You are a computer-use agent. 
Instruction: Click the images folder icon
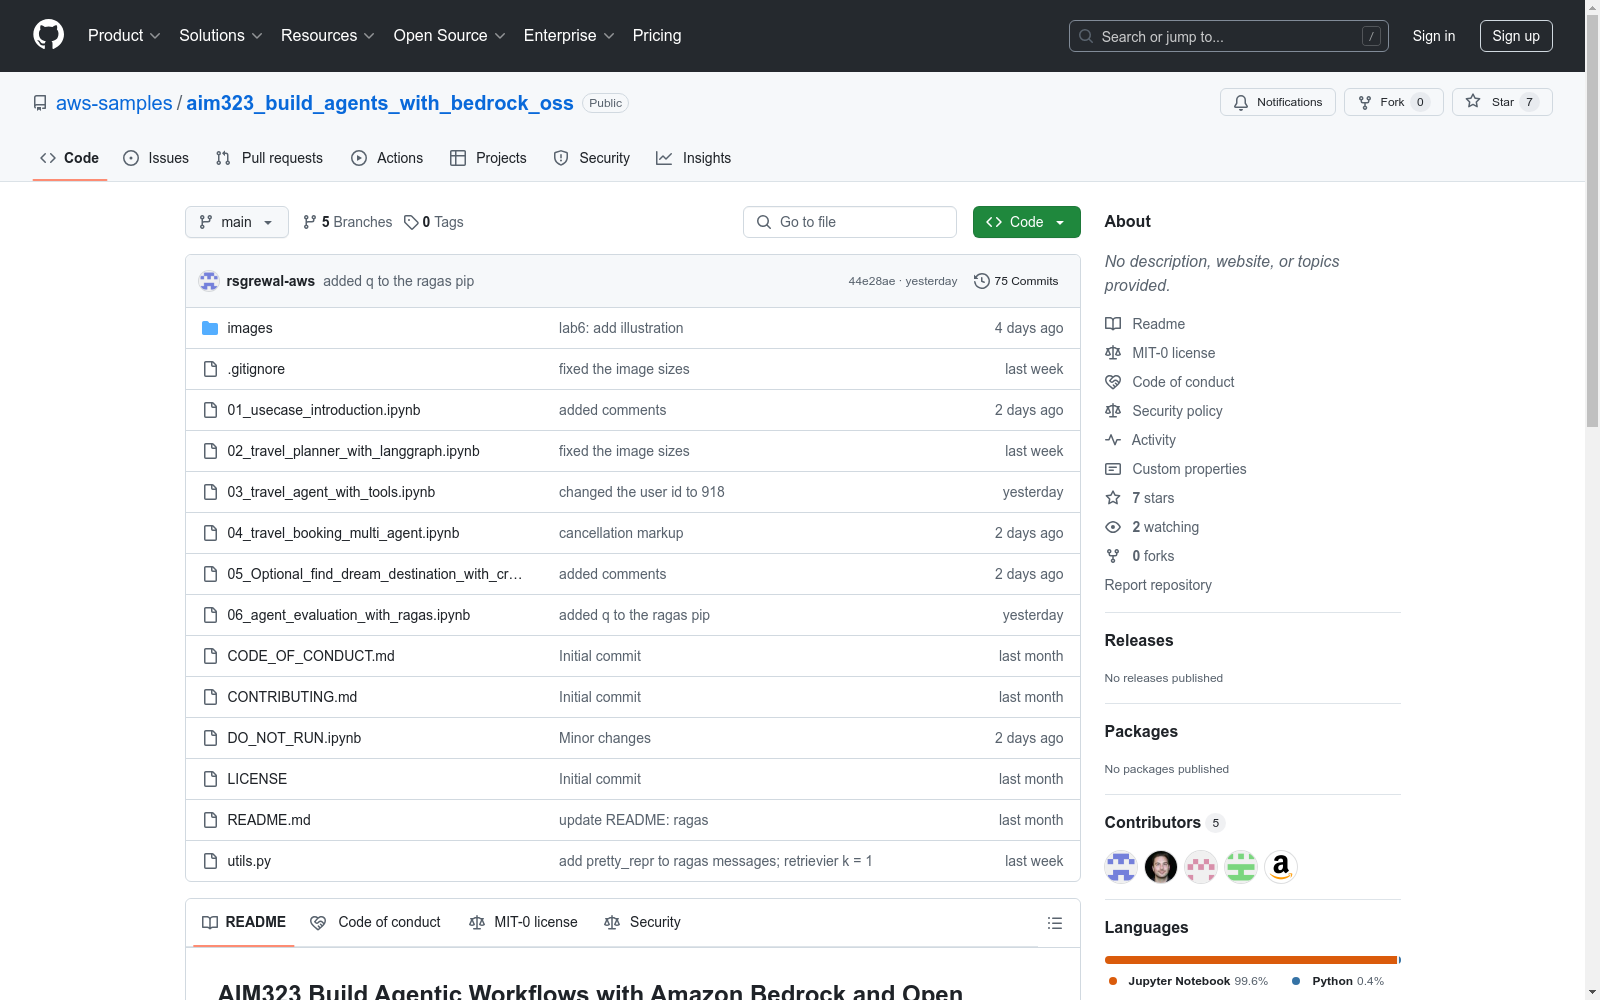point(210,328)
